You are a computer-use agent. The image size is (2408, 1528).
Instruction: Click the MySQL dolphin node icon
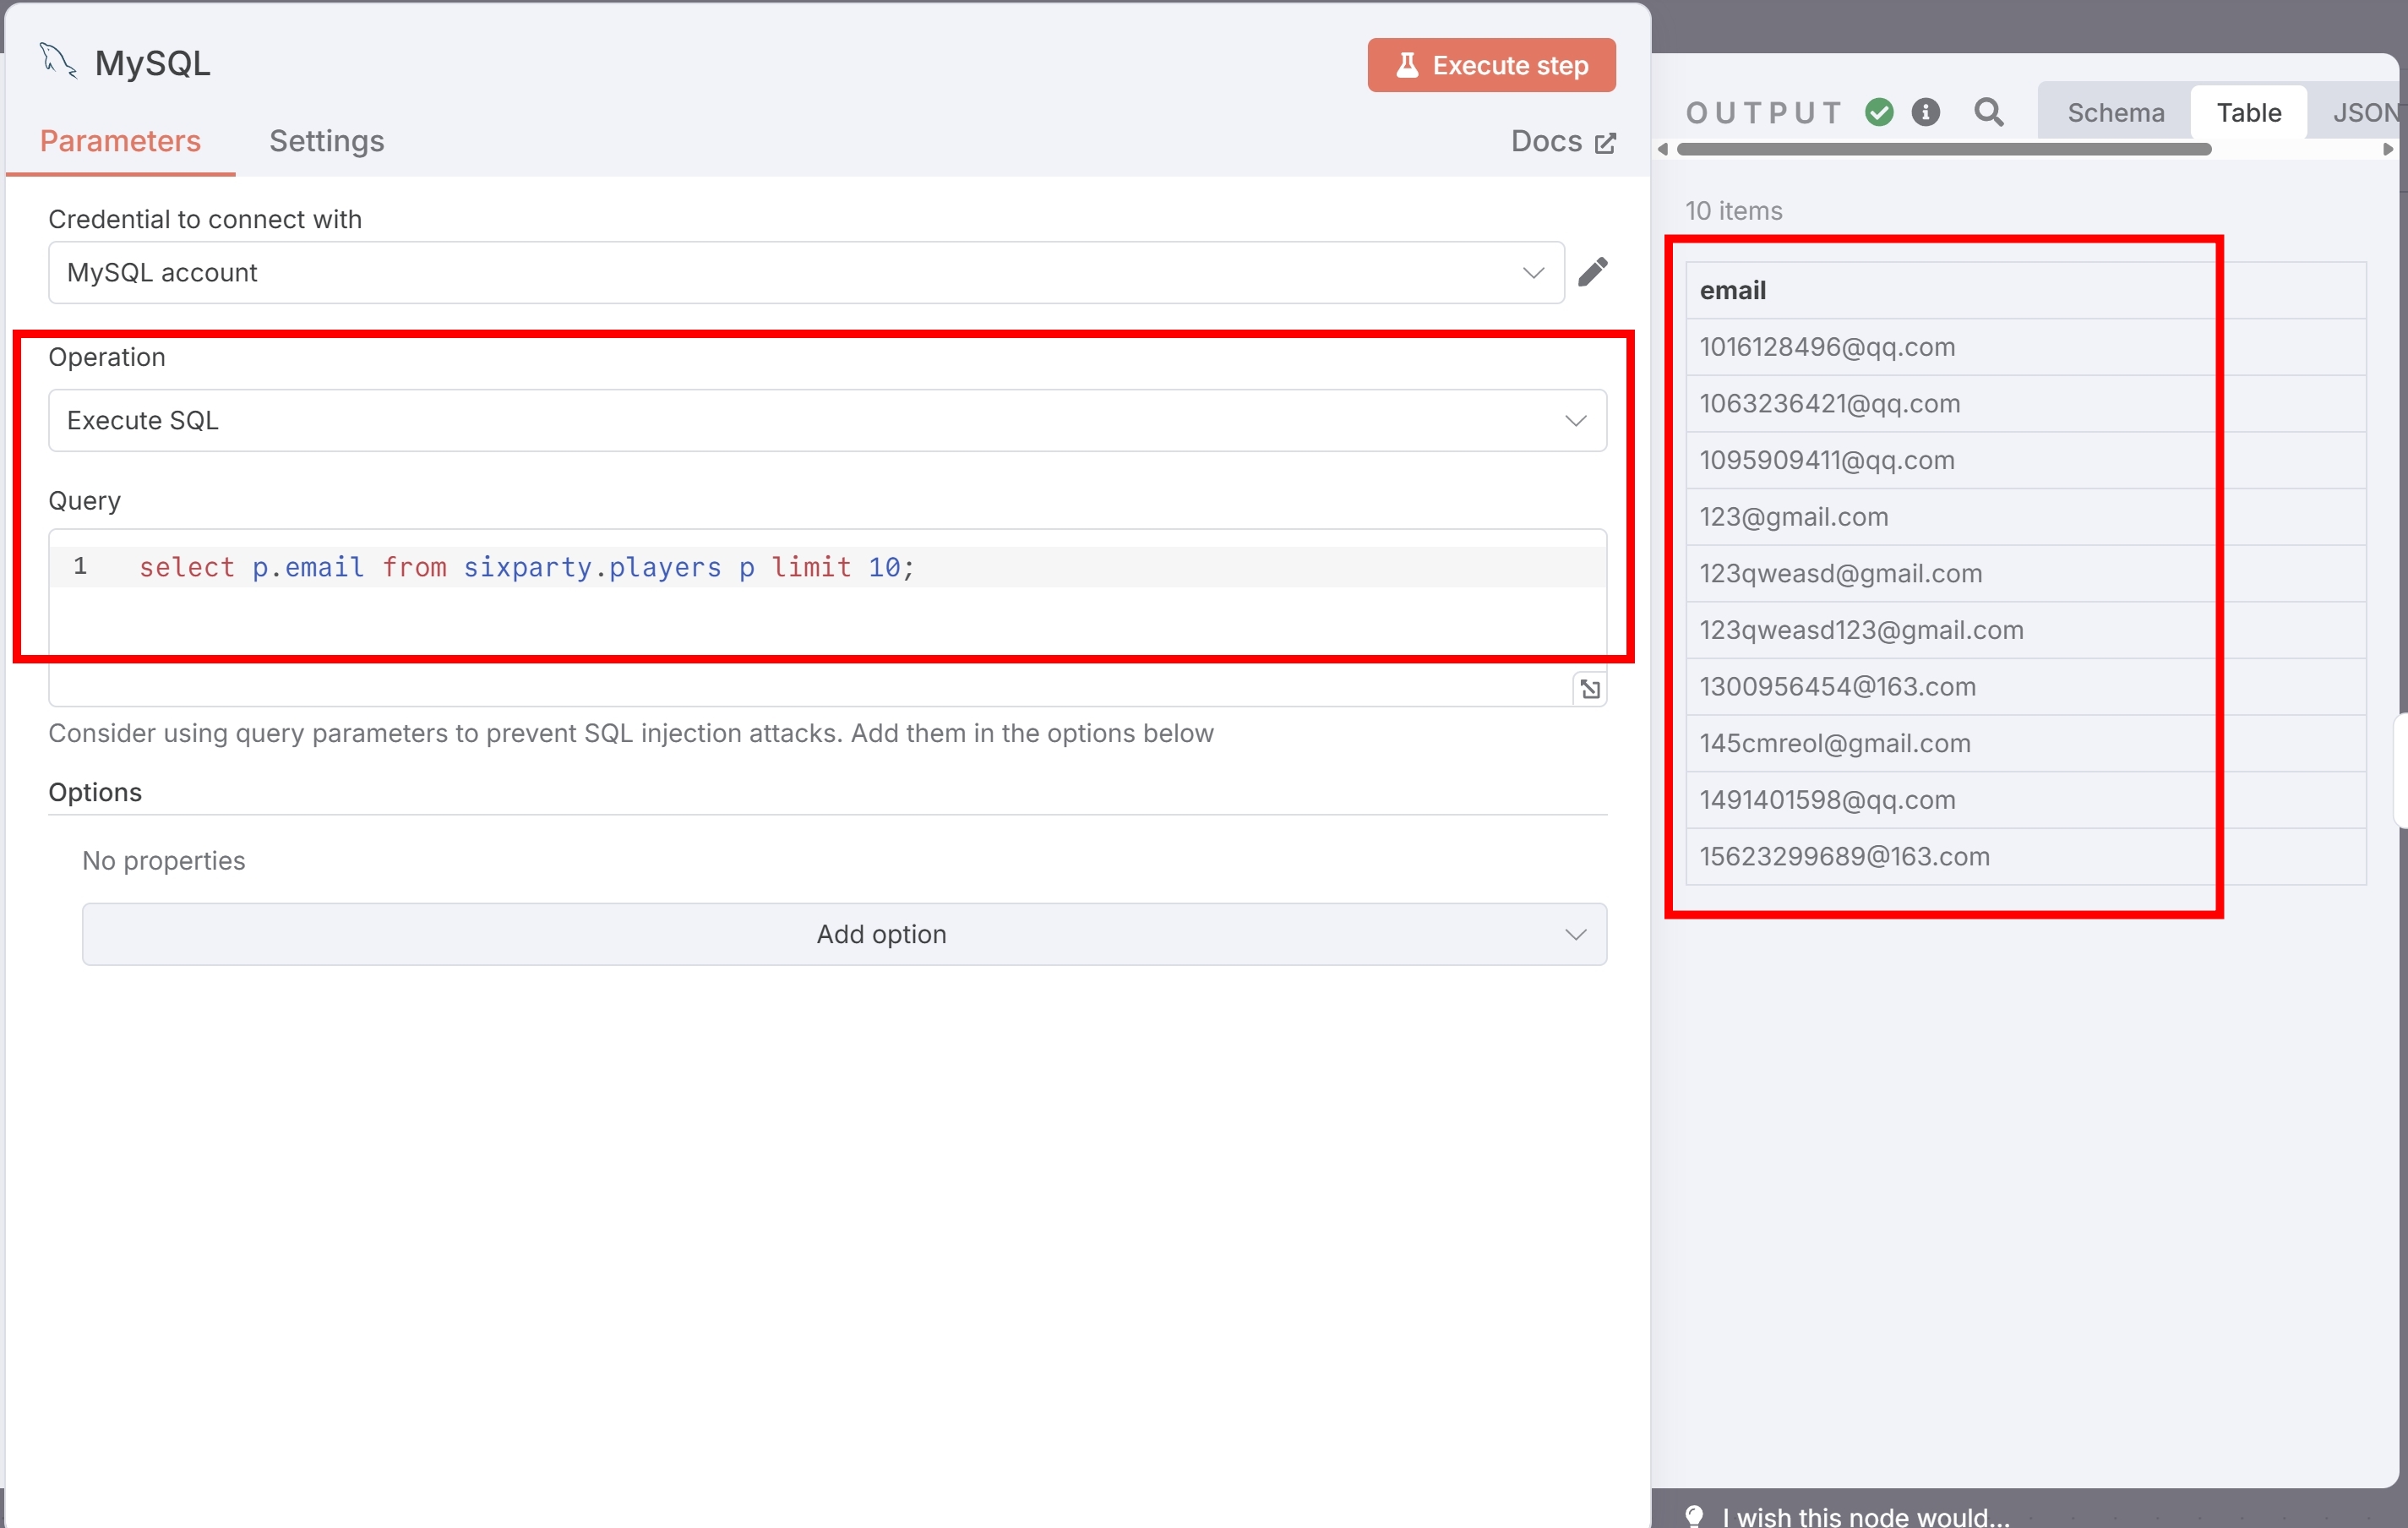tap(58, 61)
